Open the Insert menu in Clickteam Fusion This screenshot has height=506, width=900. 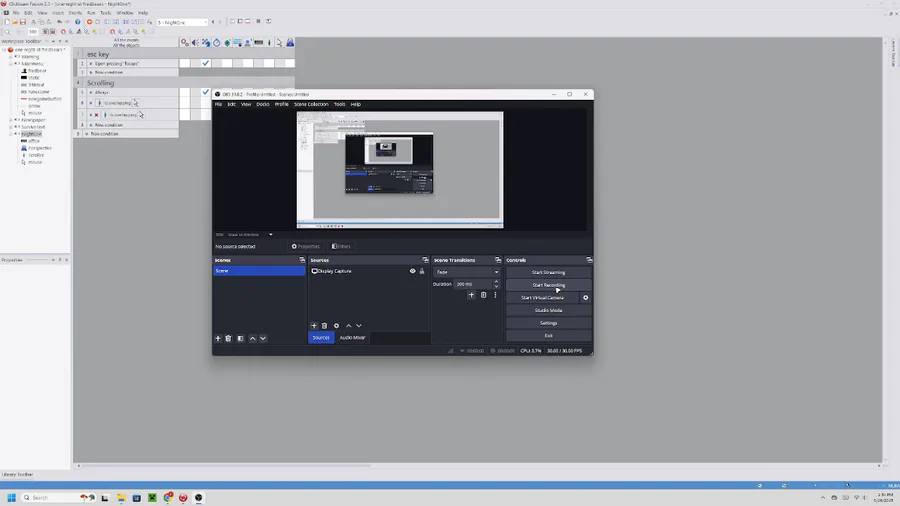click(x=58, y=13)
